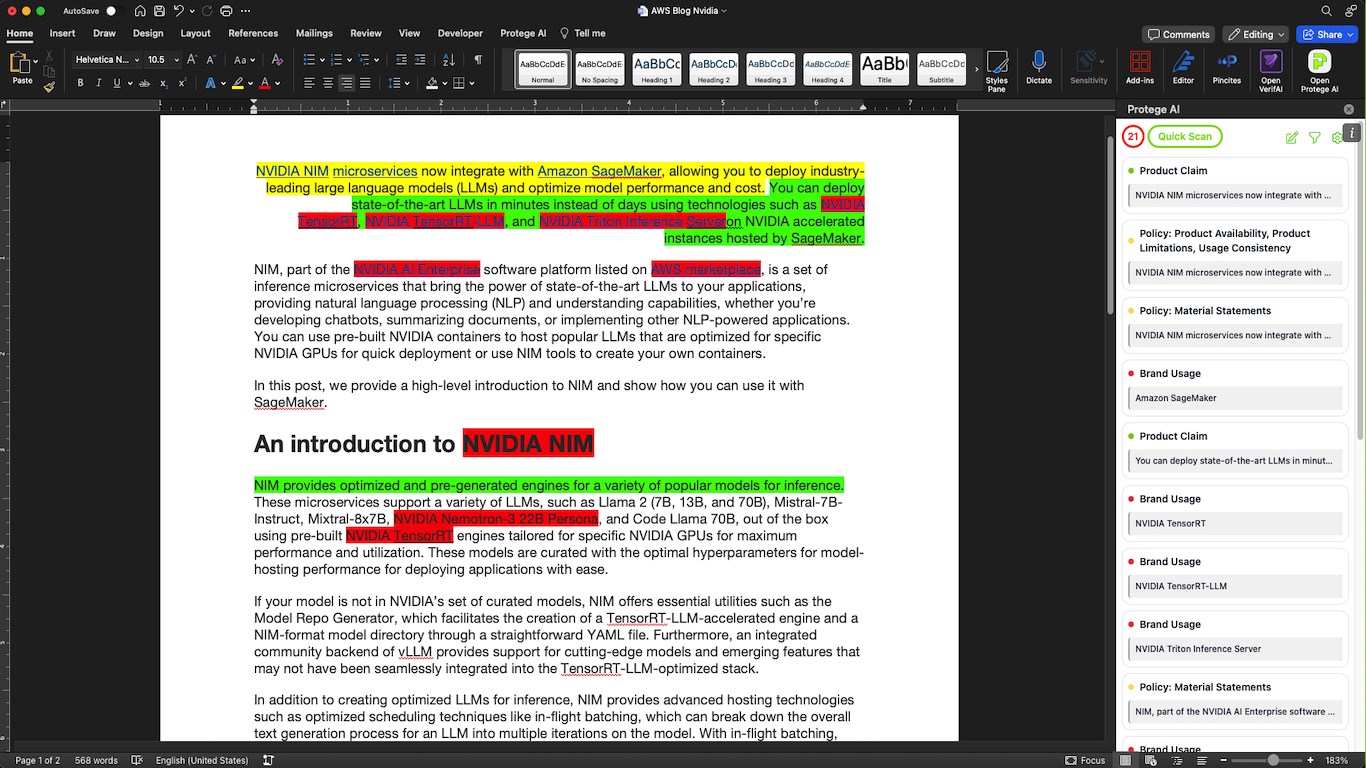This screenshot has height=768, width=1366.
Task: Launch the Editor tool
Action: [1183, 68]
